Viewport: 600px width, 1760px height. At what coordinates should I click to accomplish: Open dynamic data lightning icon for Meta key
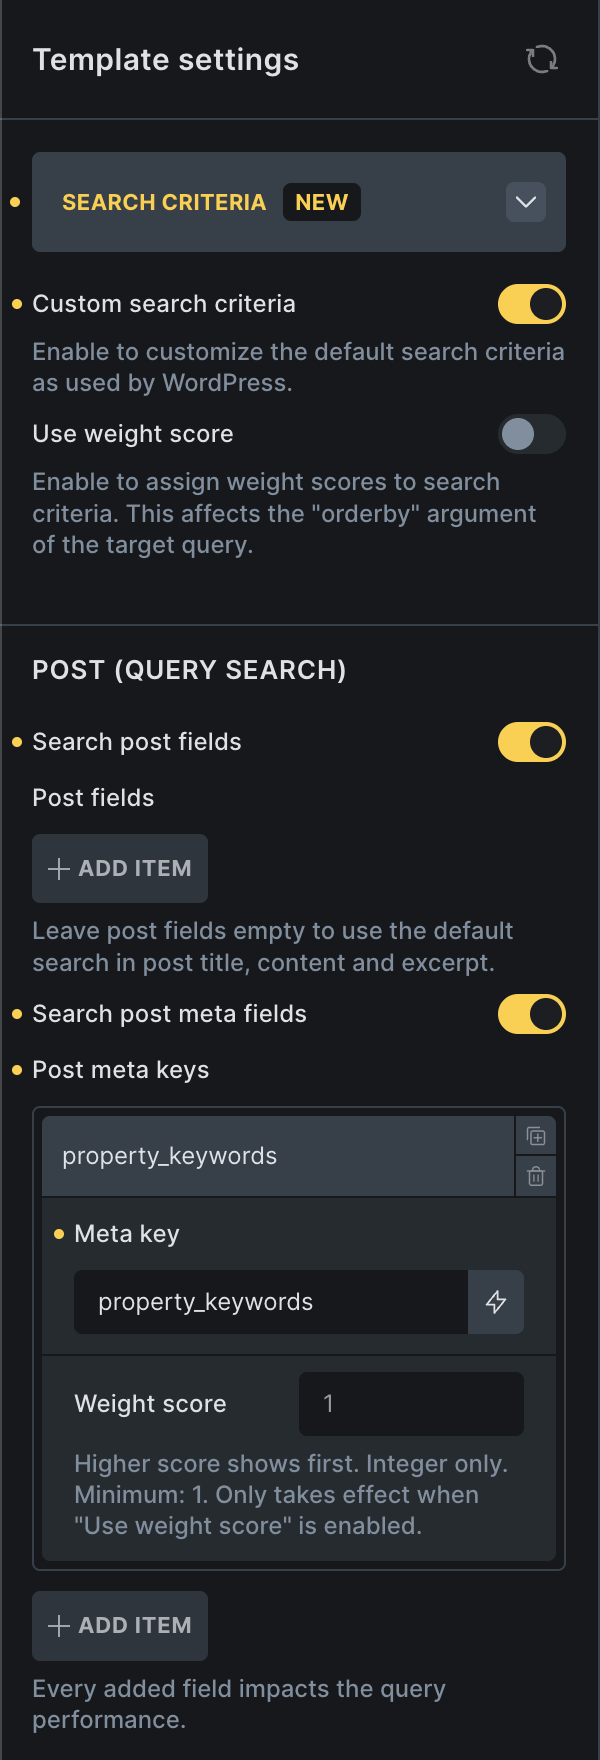496,1302
